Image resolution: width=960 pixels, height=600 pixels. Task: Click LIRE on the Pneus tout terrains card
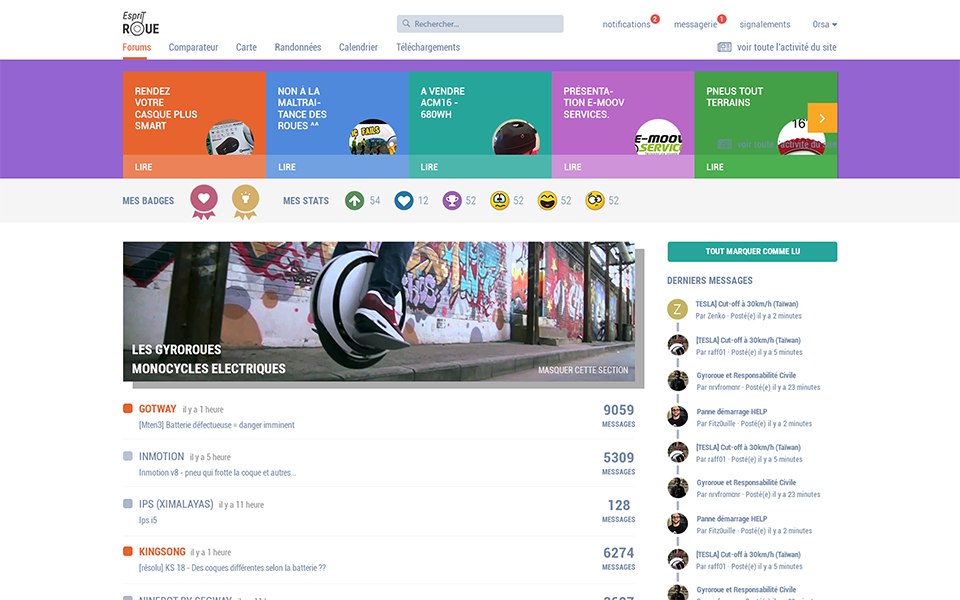coord(715,167)
